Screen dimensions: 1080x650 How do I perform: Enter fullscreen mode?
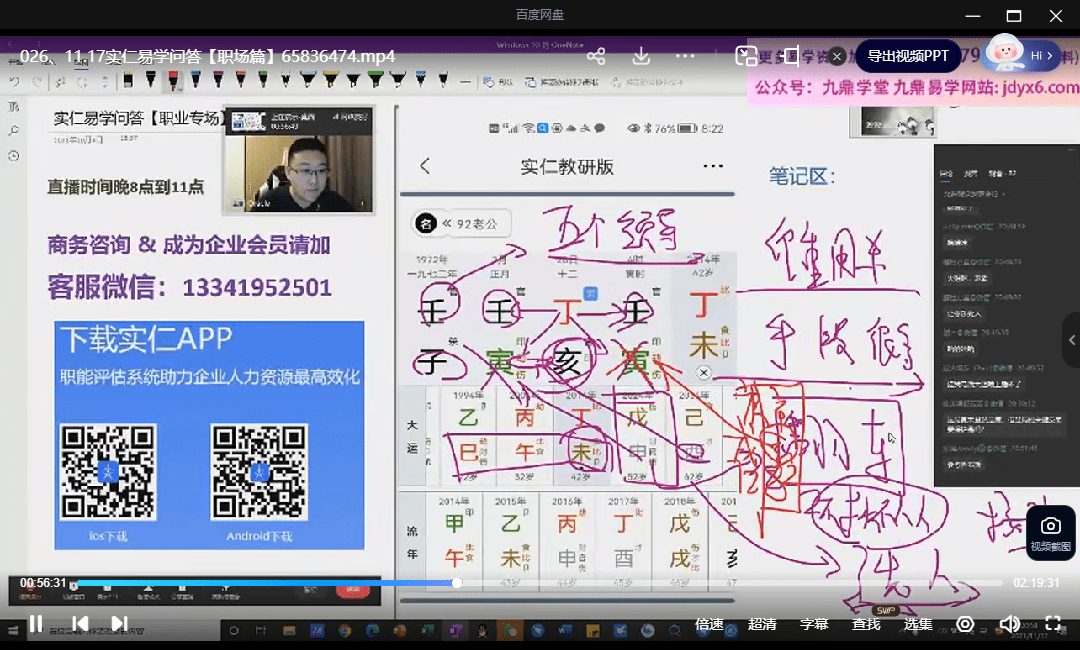[1053, 624]
